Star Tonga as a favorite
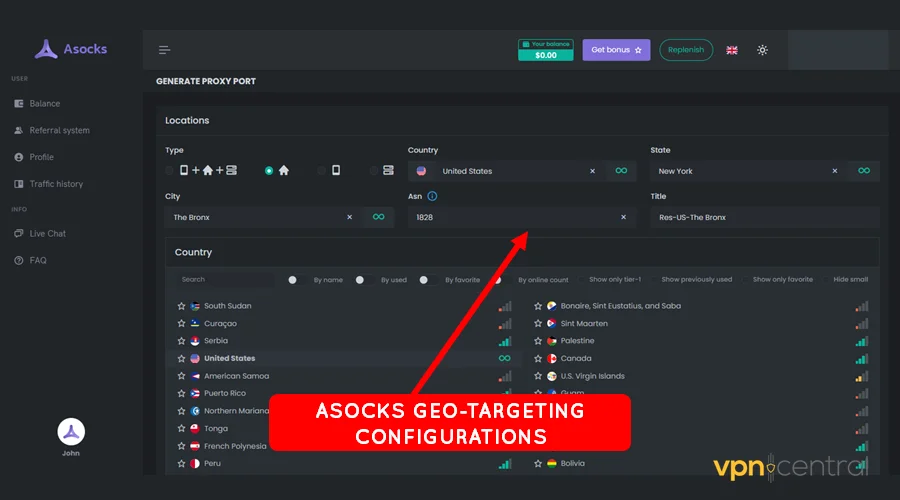Image resolution: width=900 pixels, height=500 pixels. pyautogui.click(x=181, y=428)
